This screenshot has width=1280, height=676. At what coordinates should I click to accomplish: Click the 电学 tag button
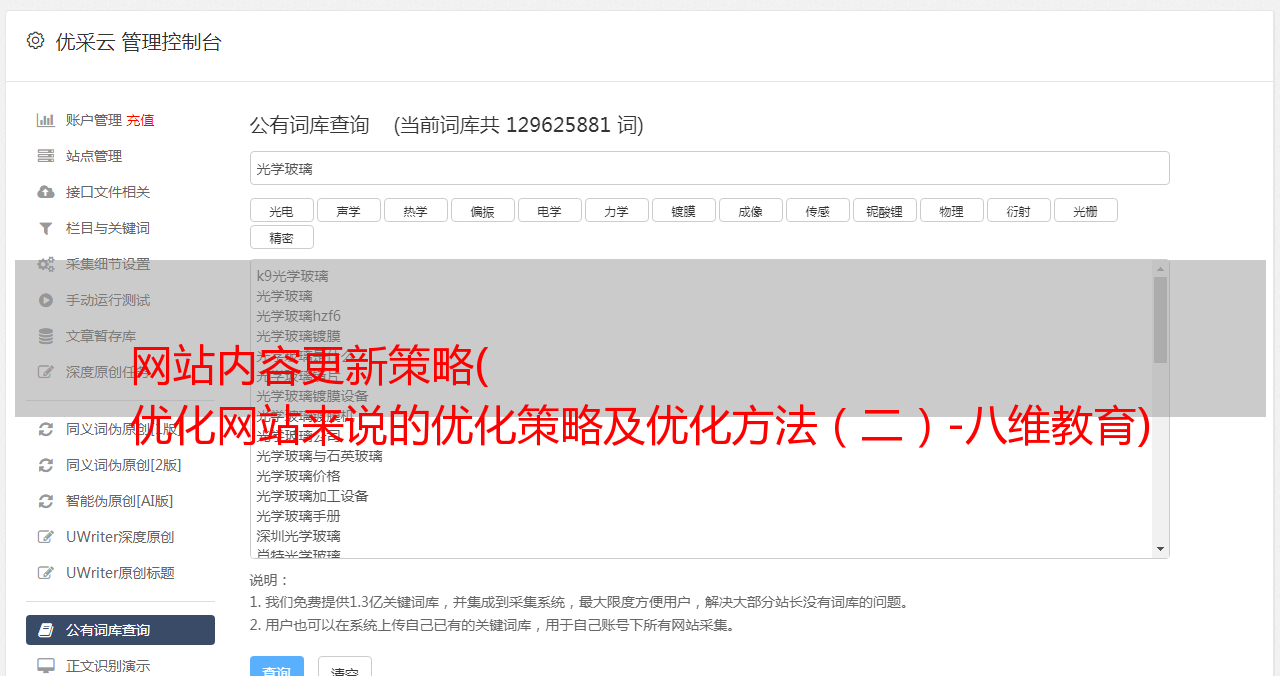click(550, 210)
